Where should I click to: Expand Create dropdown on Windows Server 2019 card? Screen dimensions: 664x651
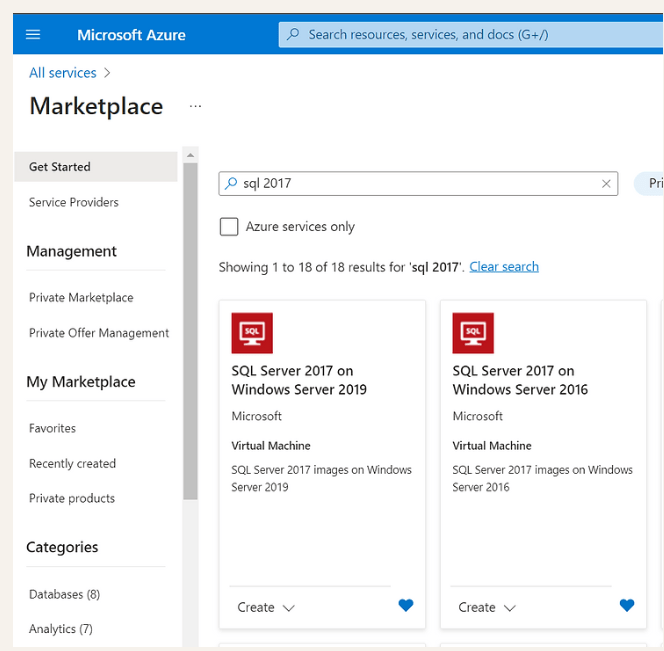click(266, 607)
